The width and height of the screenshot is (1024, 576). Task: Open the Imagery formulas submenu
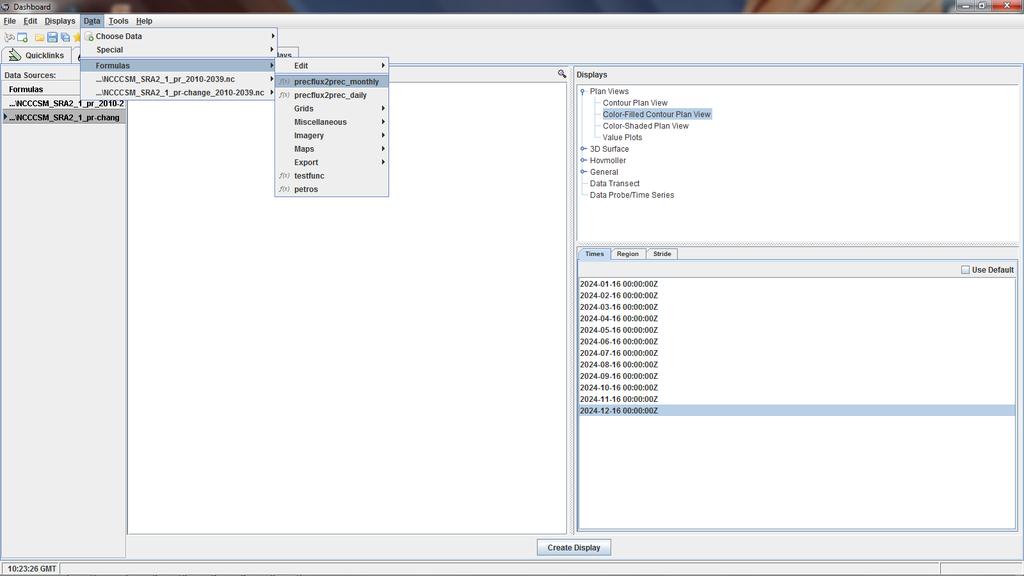(x=332, y=136)
